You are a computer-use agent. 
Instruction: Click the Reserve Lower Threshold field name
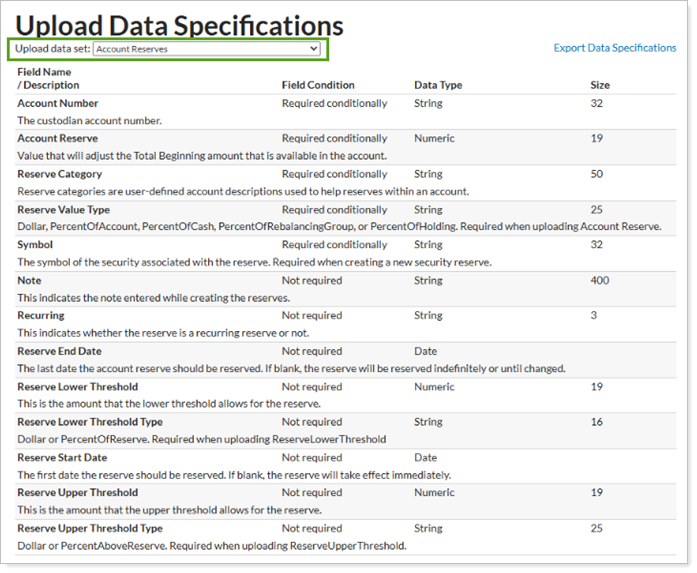point(78,387)
